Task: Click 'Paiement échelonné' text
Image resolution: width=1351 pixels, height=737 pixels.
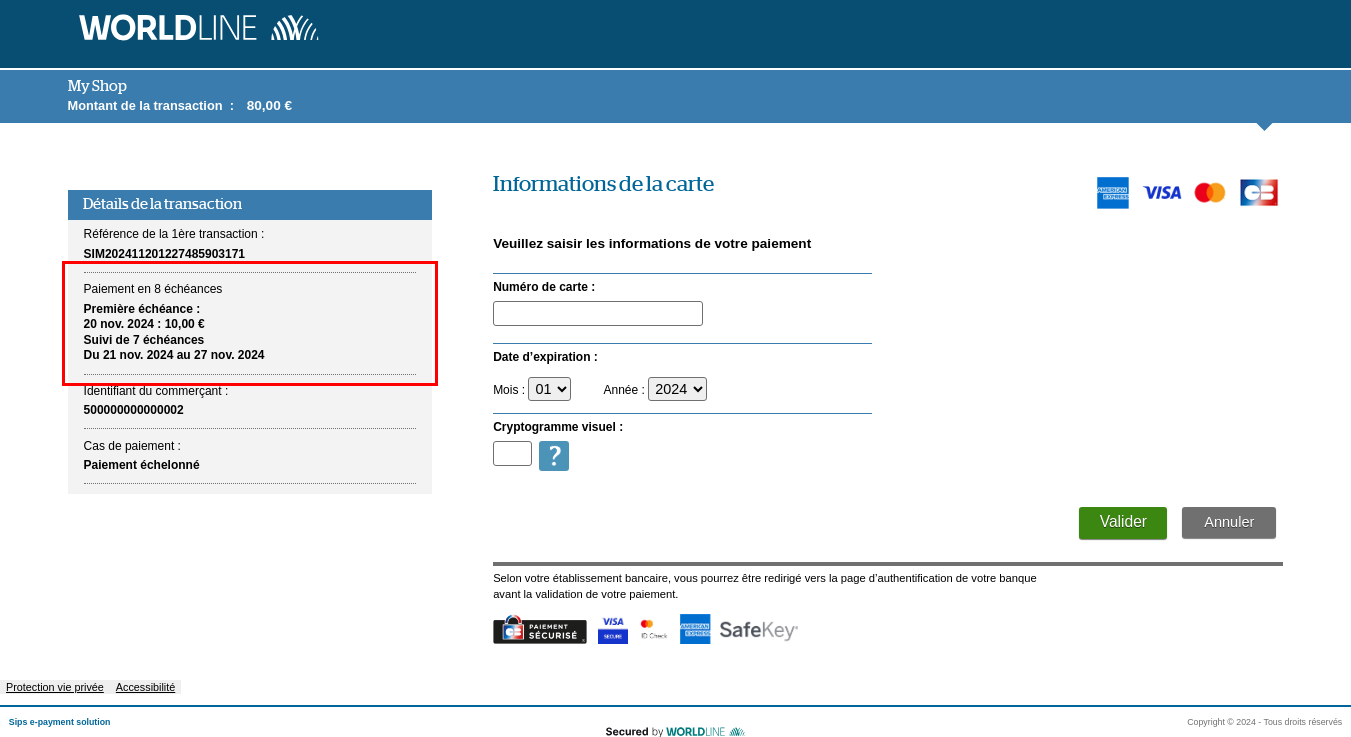Action: [x=142, y=465]
